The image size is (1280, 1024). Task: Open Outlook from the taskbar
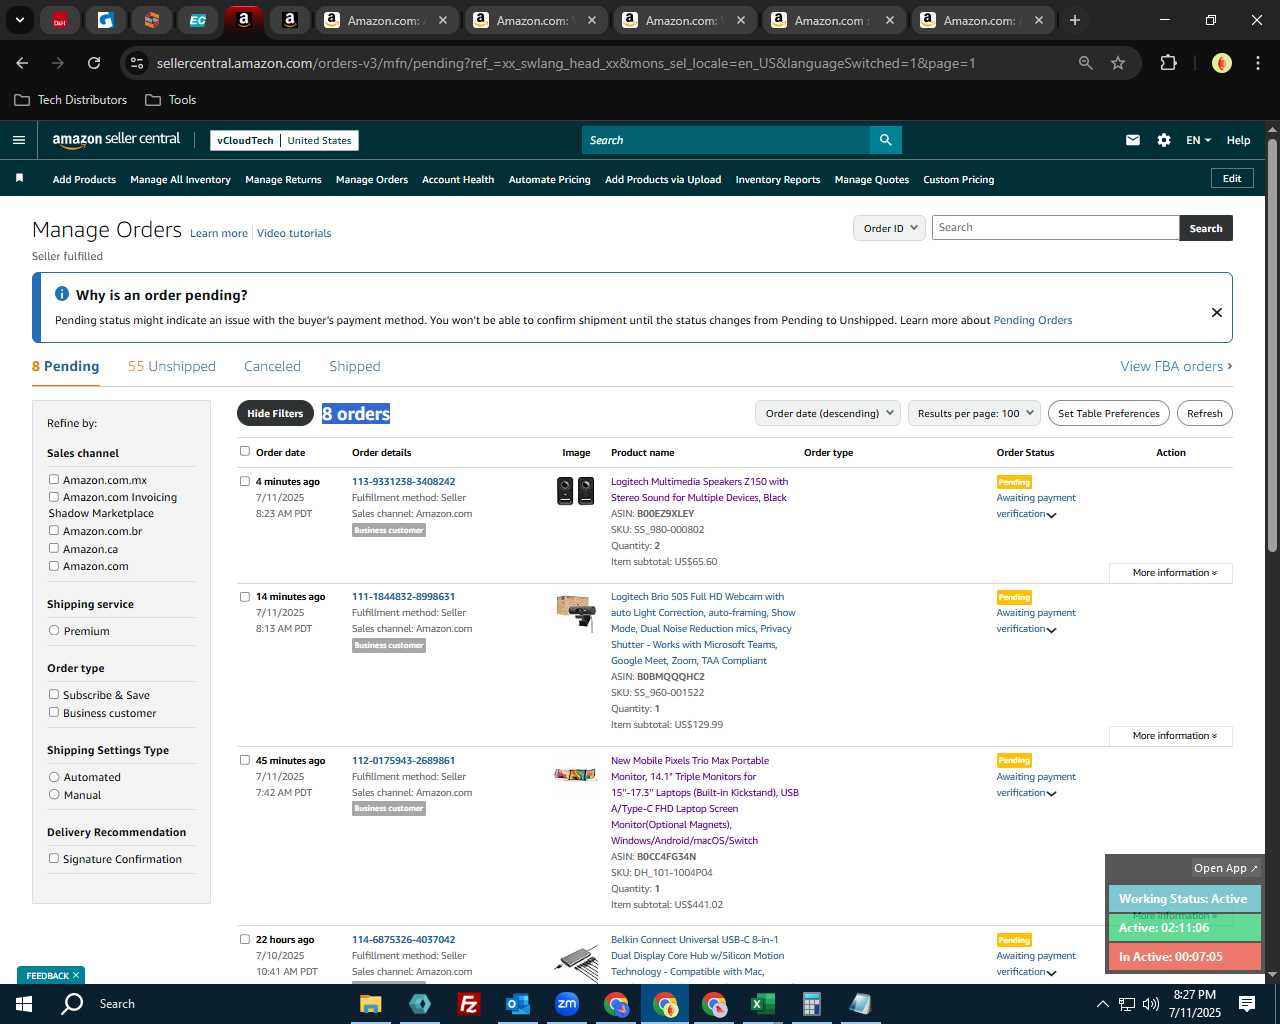coord(517,1004)
